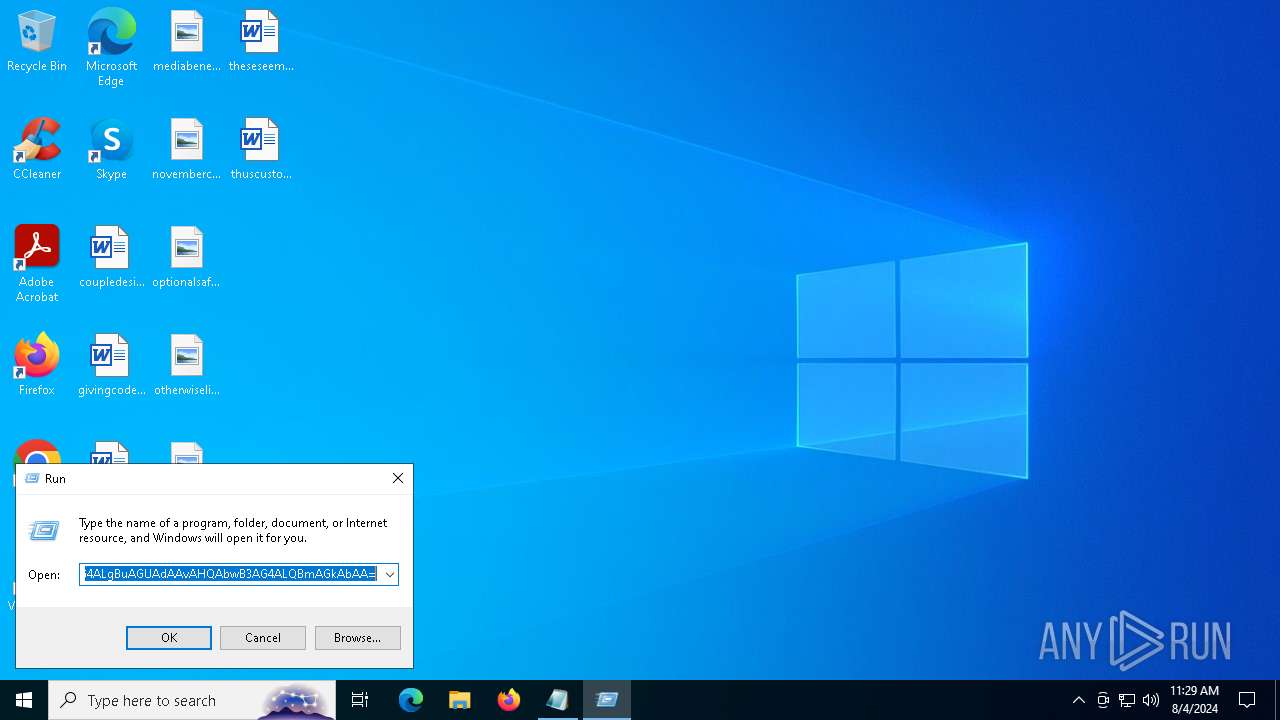This screenshot has width=1280, height=720.
Task: Expand the Open field history dropdown
Action: (390, 574)
